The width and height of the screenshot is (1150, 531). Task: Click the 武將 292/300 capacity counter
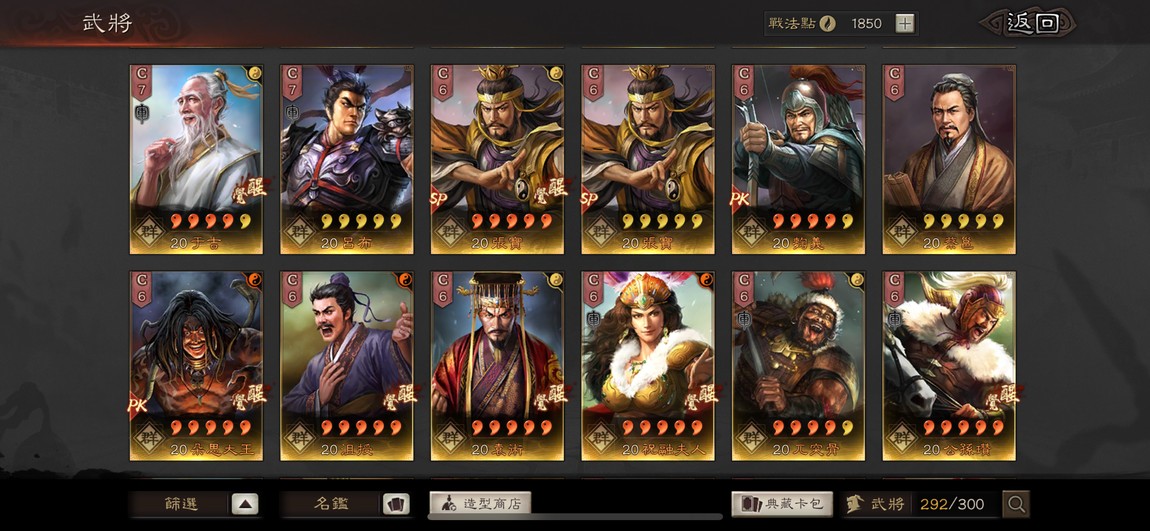click(x=920, y=504)
